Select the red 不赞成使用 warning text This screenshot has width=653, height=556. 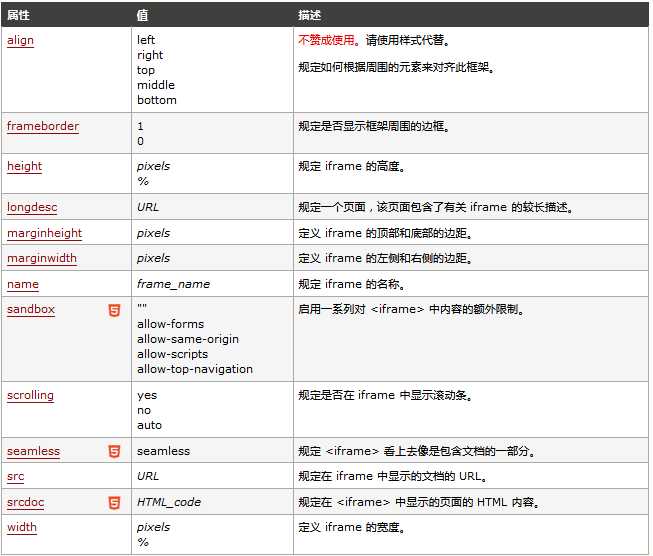pos(326,40)
